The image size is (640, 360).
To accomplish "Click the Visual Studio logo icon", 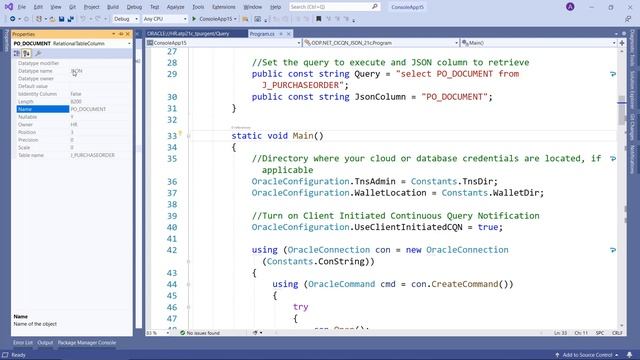I will tap(9, 7).
